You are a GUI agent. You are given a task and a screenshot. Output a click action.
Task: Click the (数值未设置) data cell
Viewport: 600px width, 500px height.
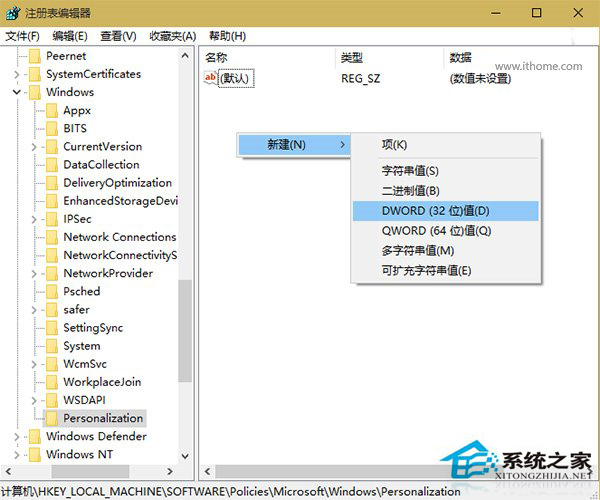pos(480,79)
